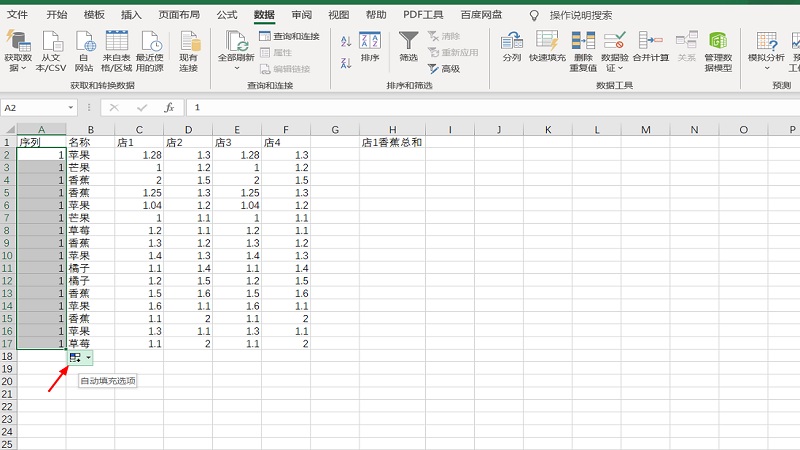Toggle the Filter (筛选) funnel button
This screenshot has width=800, height=450.
coord(408,47)
